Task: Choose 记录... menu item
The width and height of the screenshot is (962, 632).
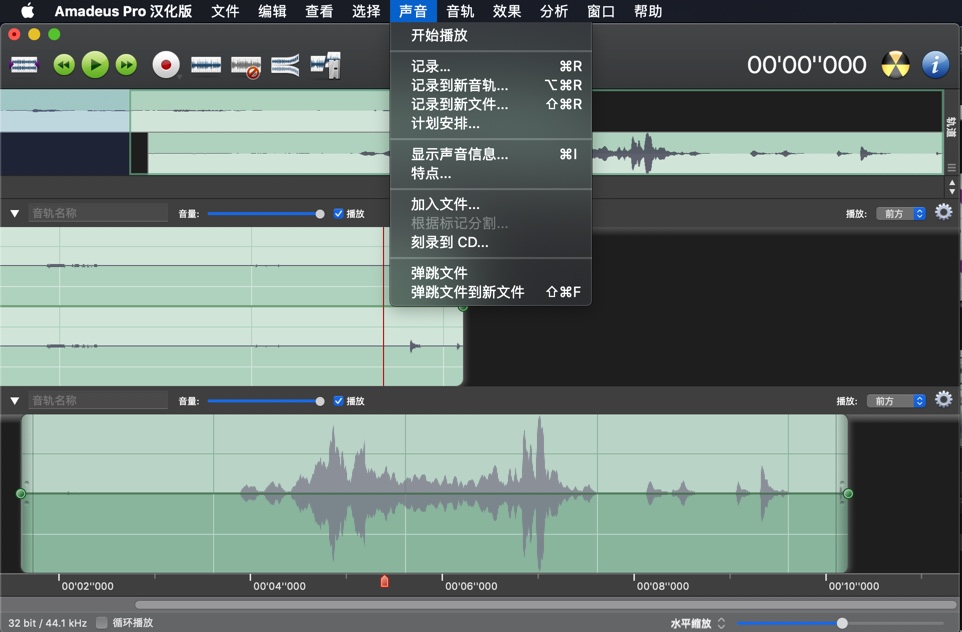Action: pyautogui.click(x=491, y=66)
